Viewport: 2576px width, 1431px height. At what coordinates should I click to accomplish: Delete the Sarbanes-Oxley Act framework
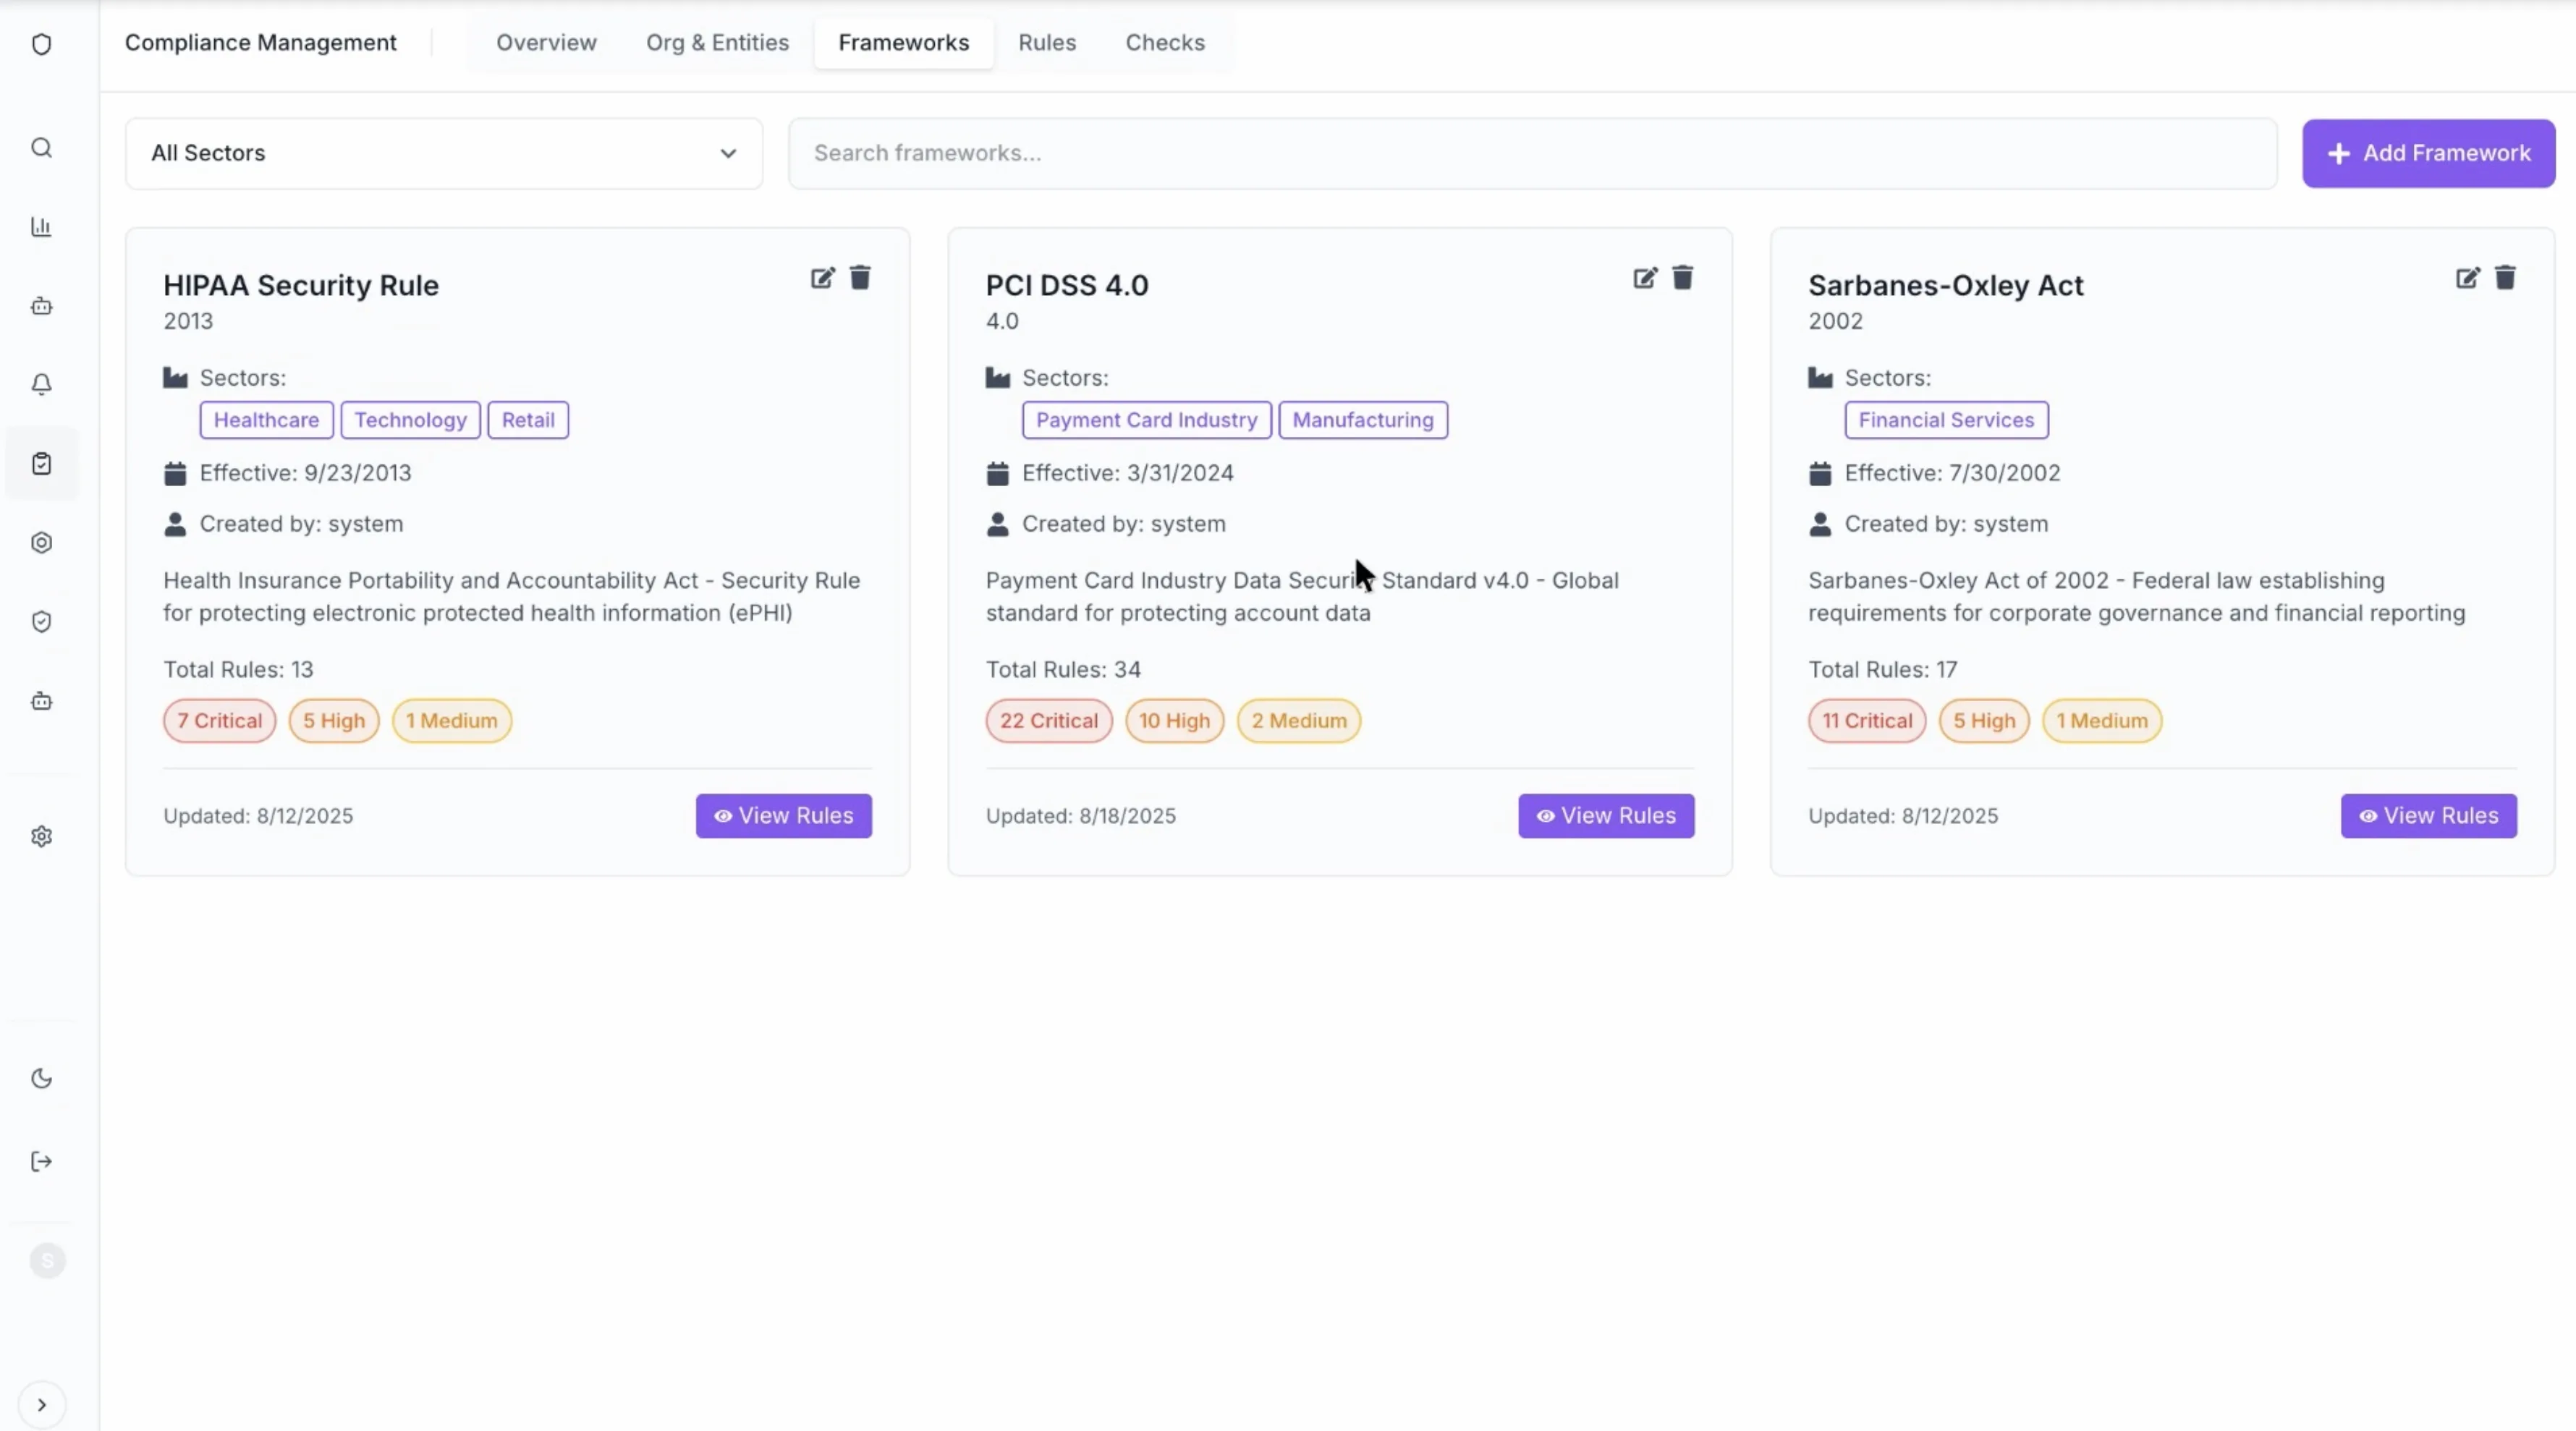[x=2505, y=277]
